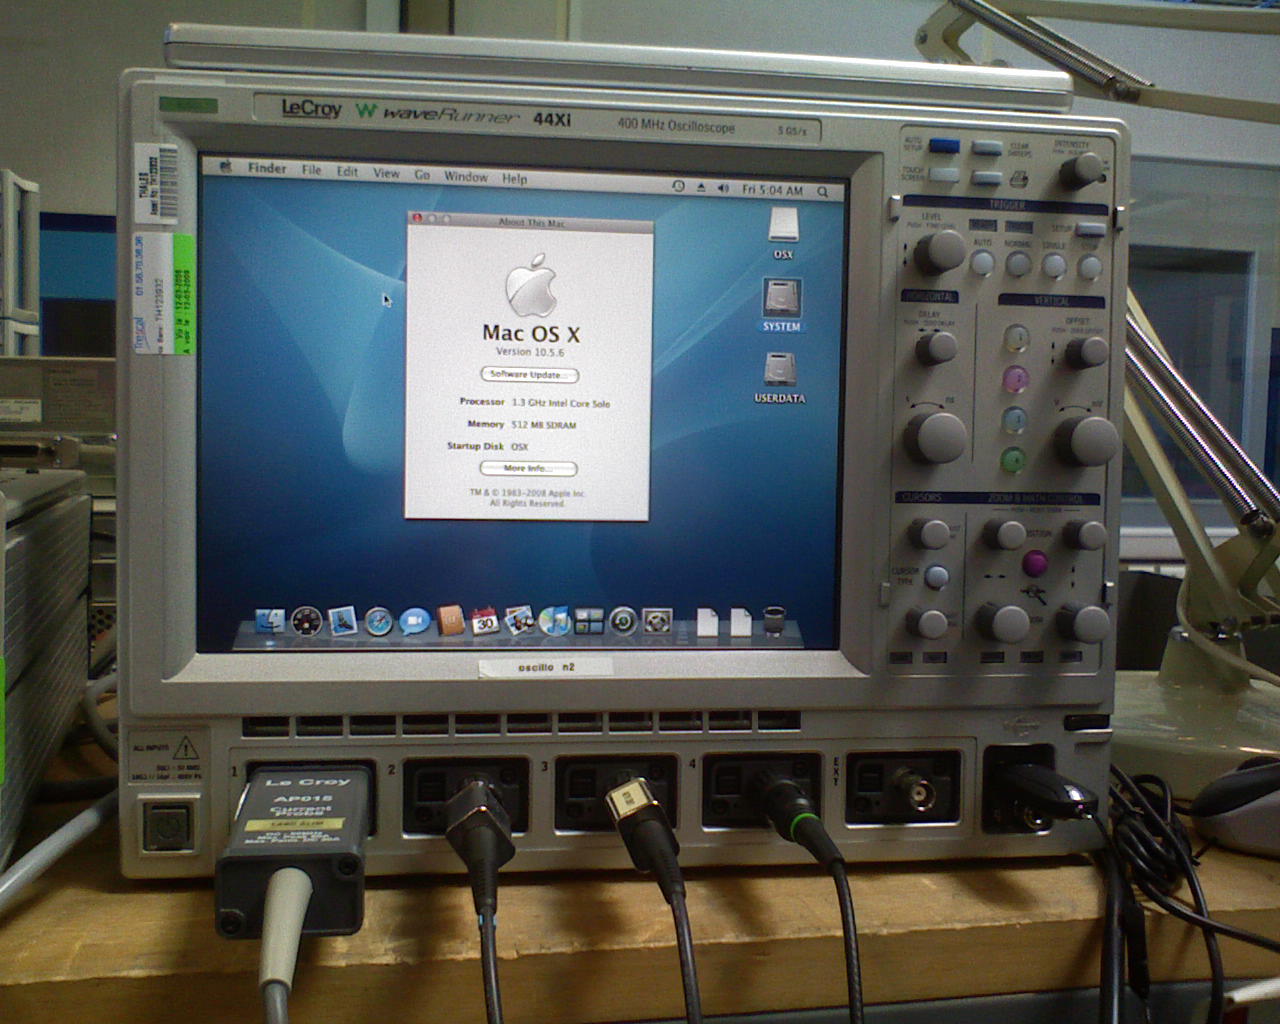Click the Apple logo in About window
Viewport: 1280px width, 1024px height.
tap(530, 286)
